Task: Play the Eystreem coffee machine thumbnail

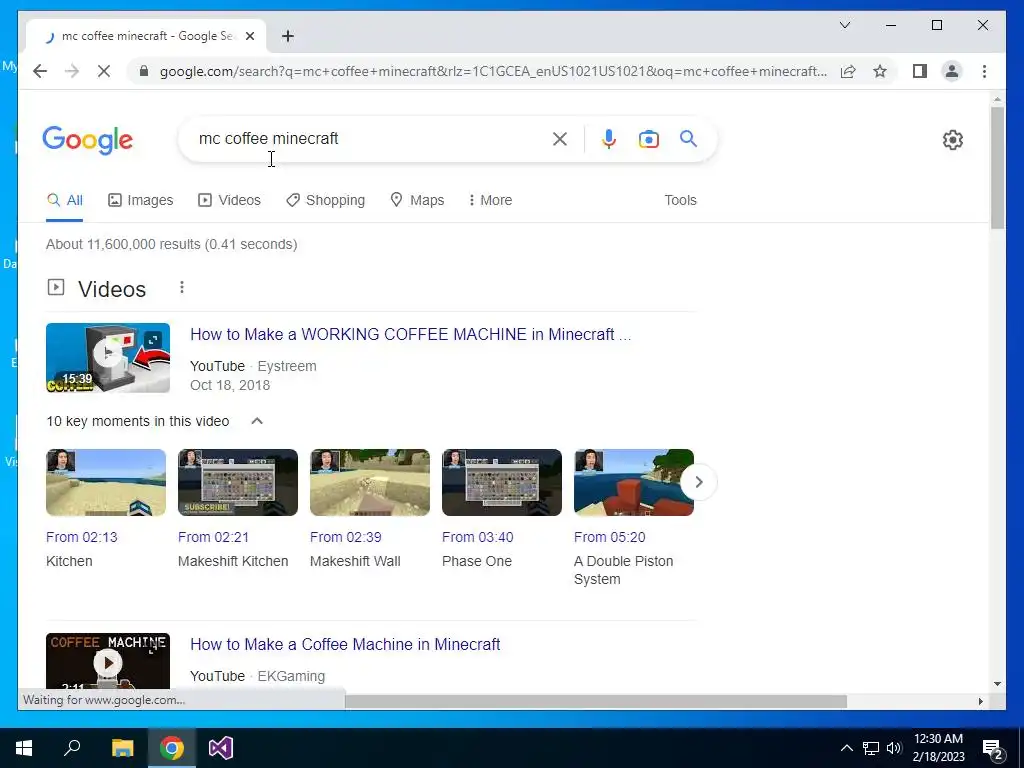Action: [108, 358]
